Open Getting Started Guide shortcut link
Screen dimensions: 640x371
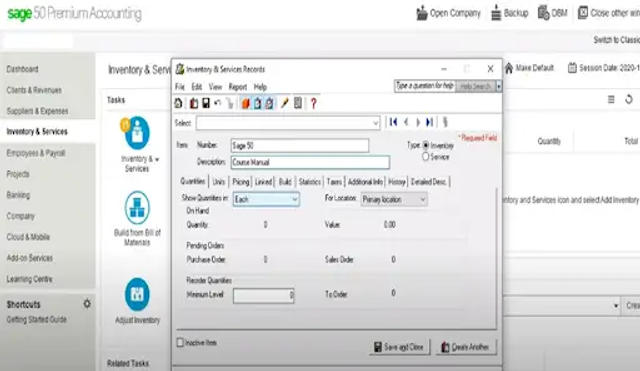[36, 319]
